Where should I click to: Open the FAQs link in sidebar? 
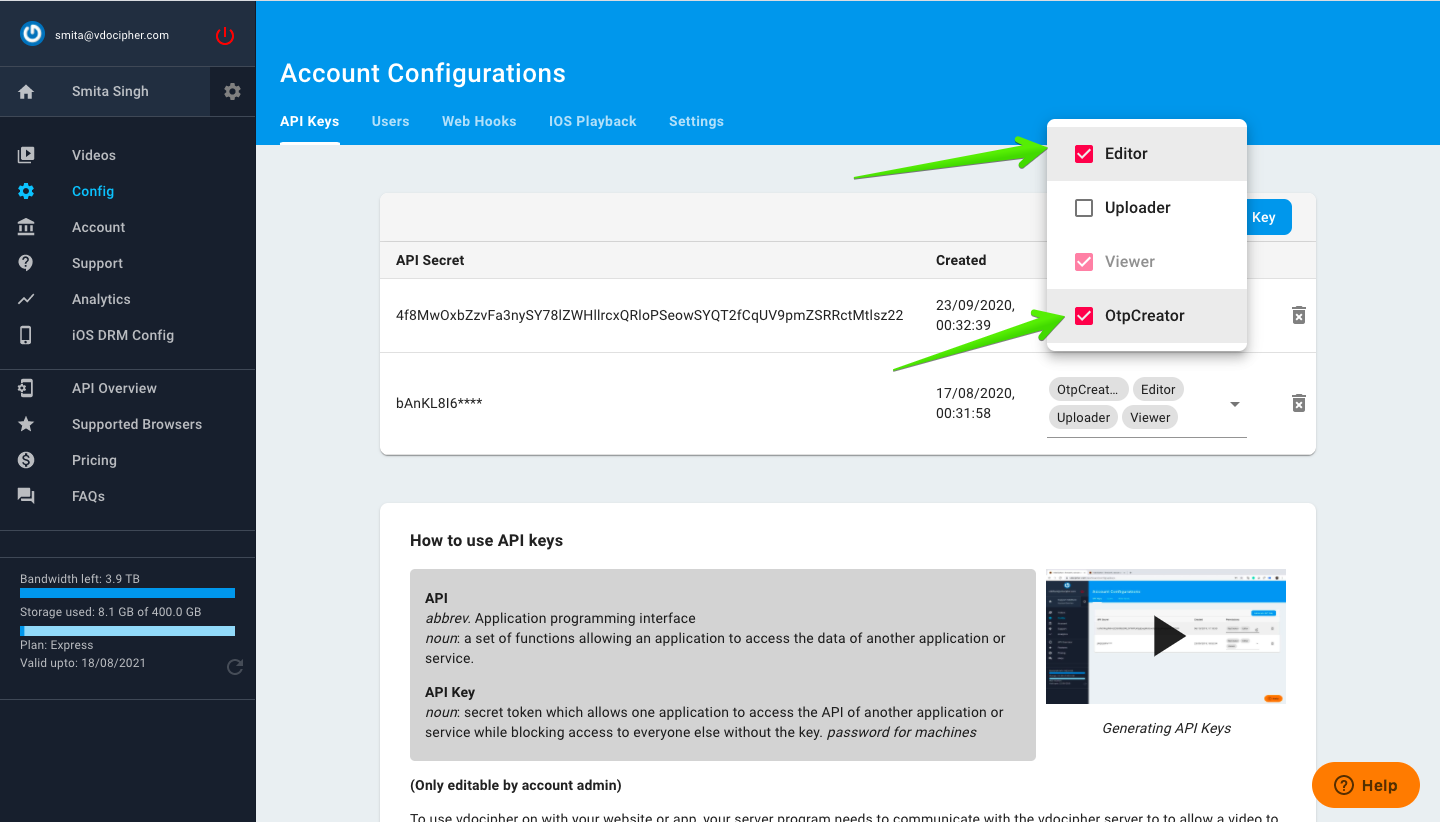88,496
